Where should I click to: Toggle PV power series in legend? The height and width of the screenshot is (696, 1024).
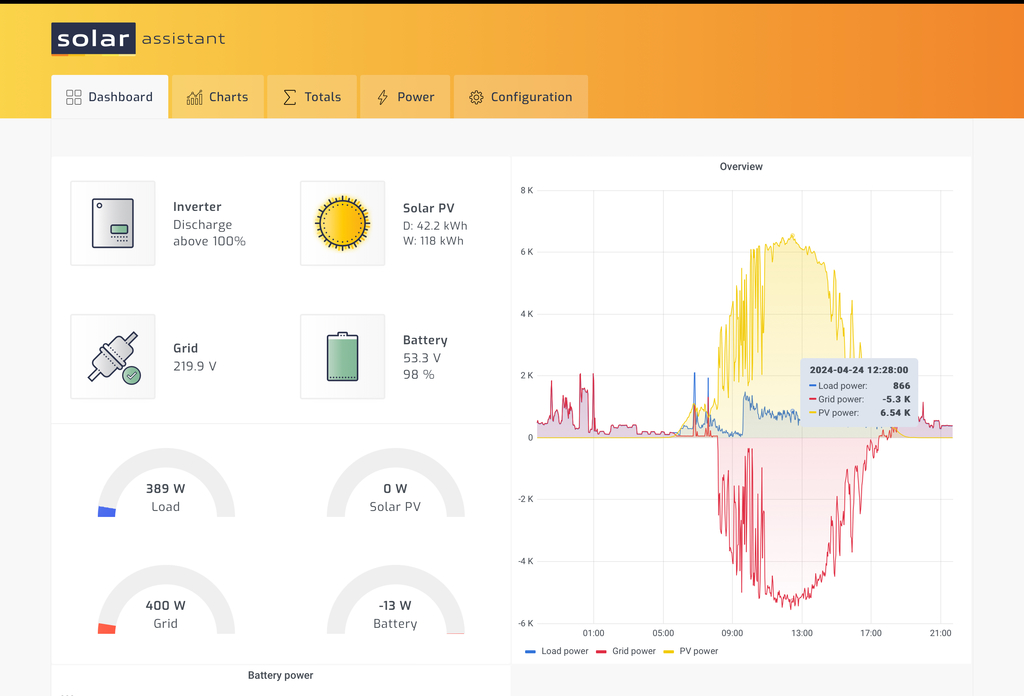[691, 651]
